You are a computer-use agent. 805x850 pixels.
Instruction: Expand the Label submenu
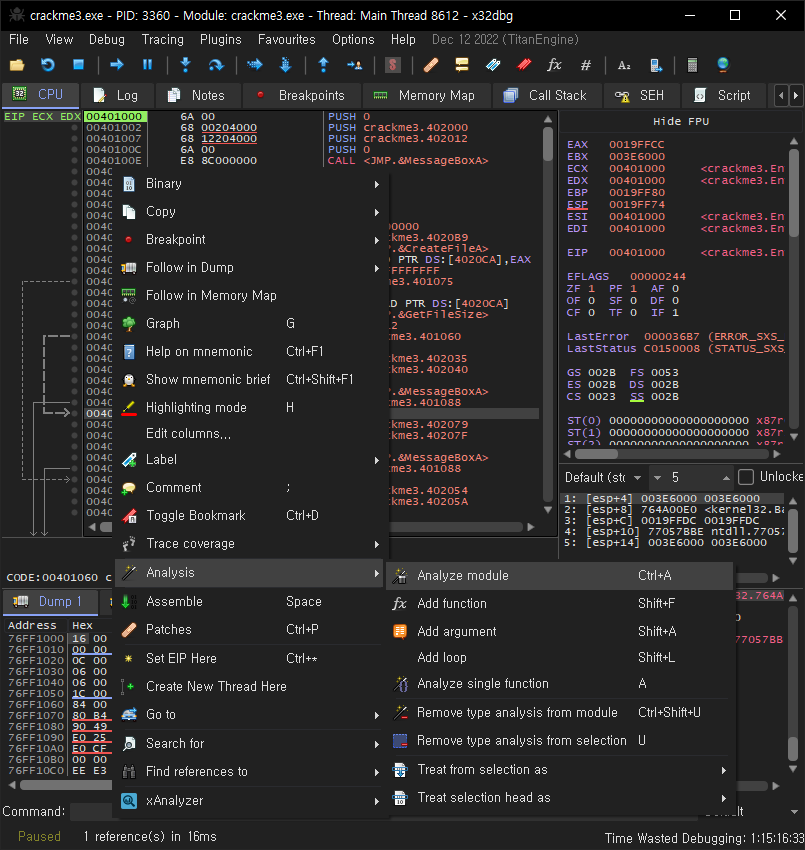point(250,460)
